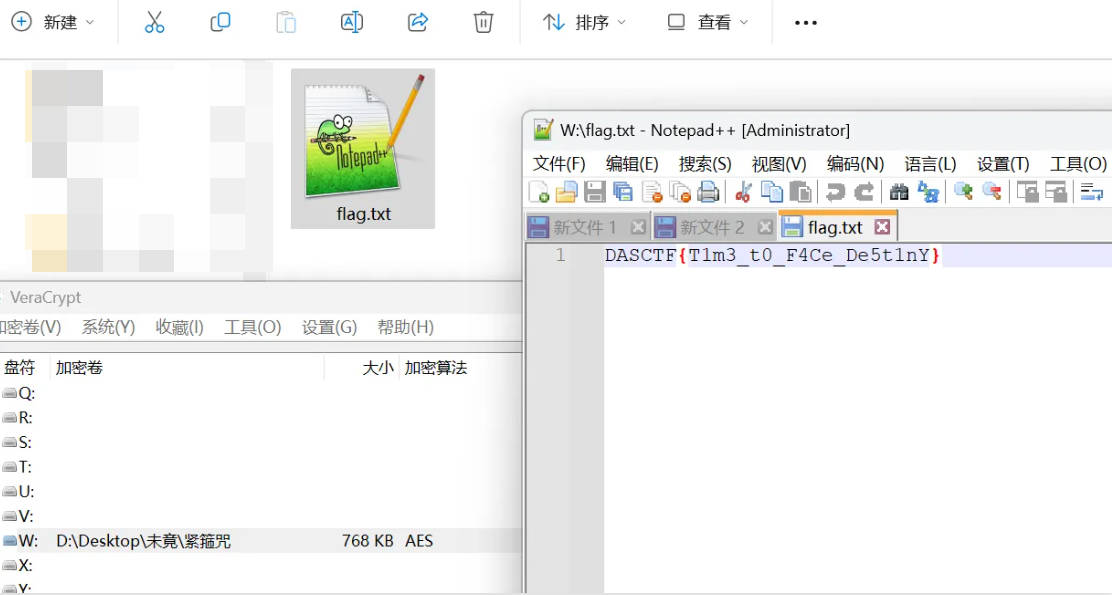The image size is (1112, 595).
Task: Close the flag.txt tab with its red X
Action: 881,227
